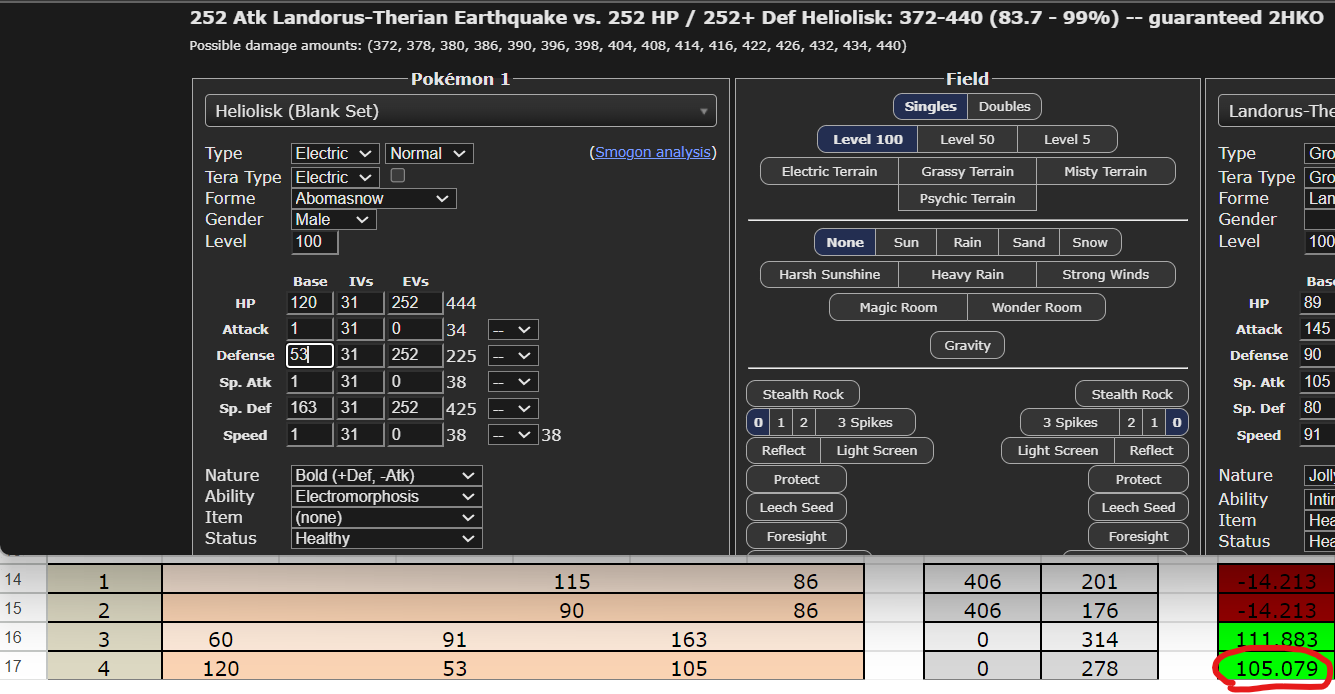The height and width of the screenshot is (694, 1335).
Task: Set 3 Spikes on Pokémon 1's side
Action: (x=865, y=422)
